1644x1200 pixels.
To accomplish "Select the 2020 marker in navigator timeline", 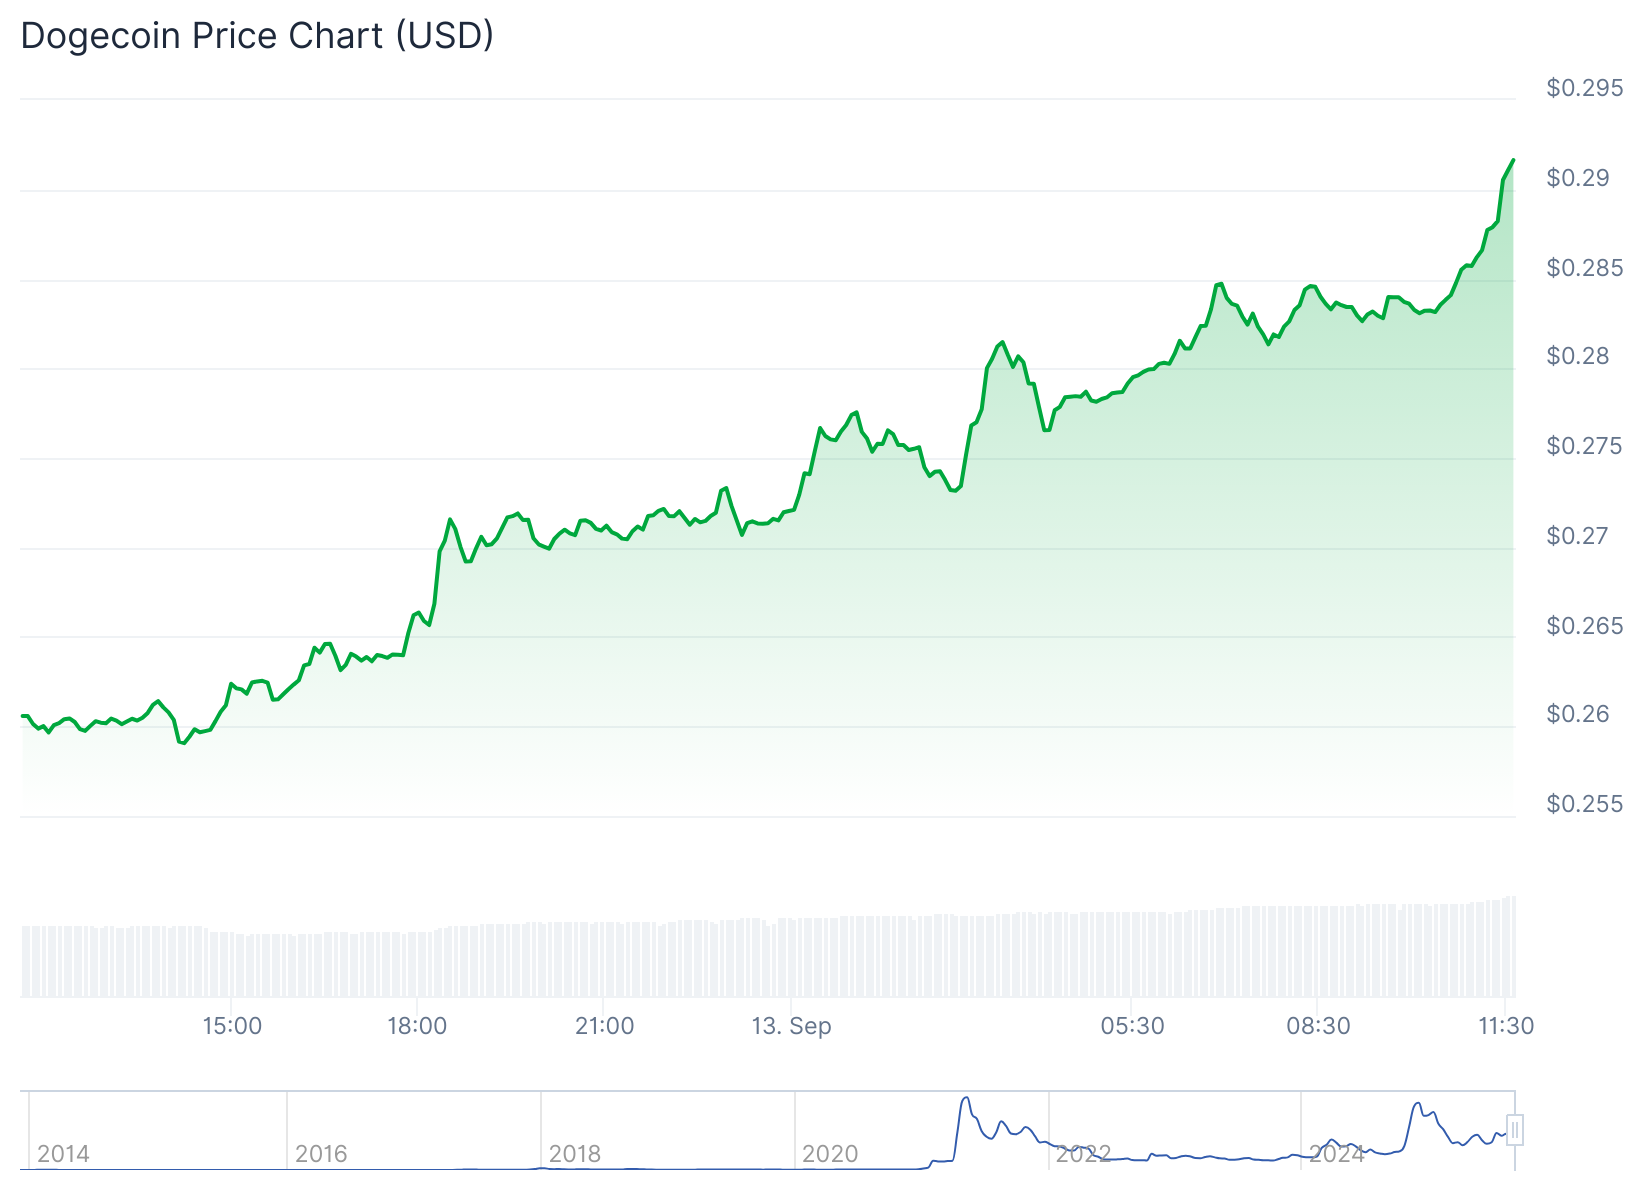I will point(830,1154).
